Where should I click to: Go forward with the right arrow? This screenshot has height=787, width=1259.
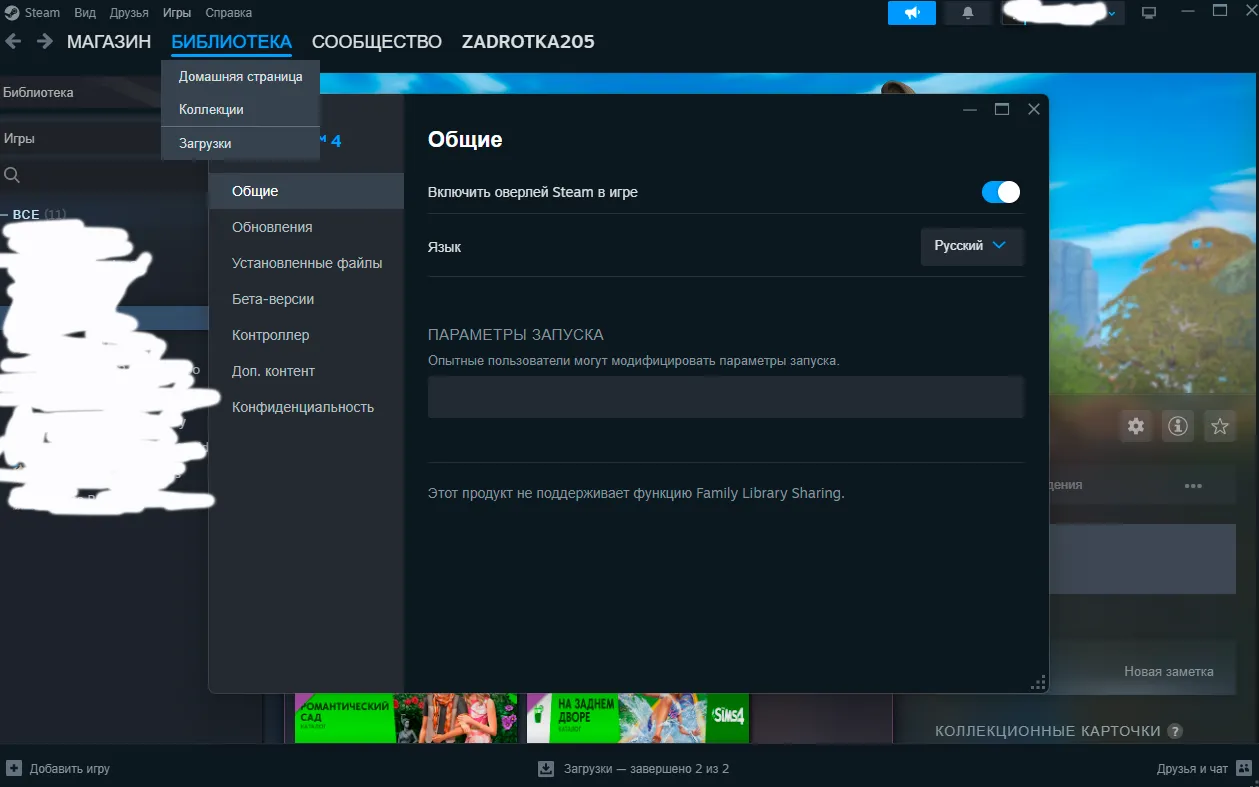click(45, 41)
